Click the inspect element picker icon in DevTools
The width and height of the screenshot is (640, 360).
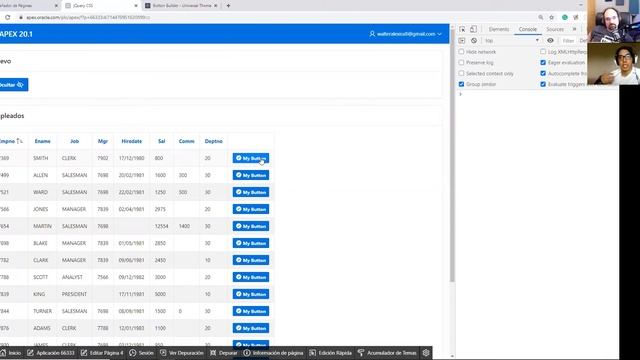[x=462, y=29]
